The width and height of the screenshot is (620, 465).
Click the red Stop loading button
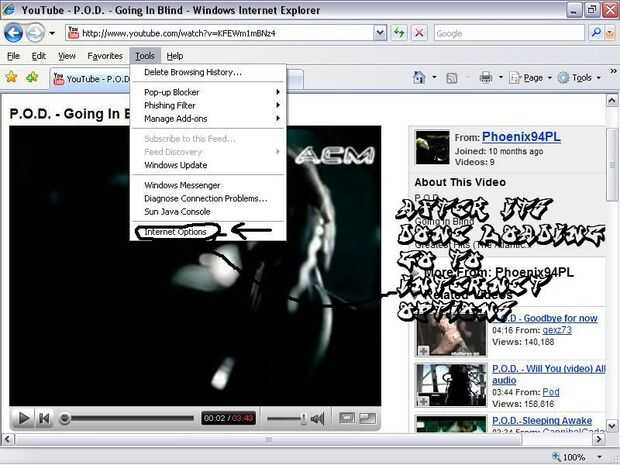[419, 33]
